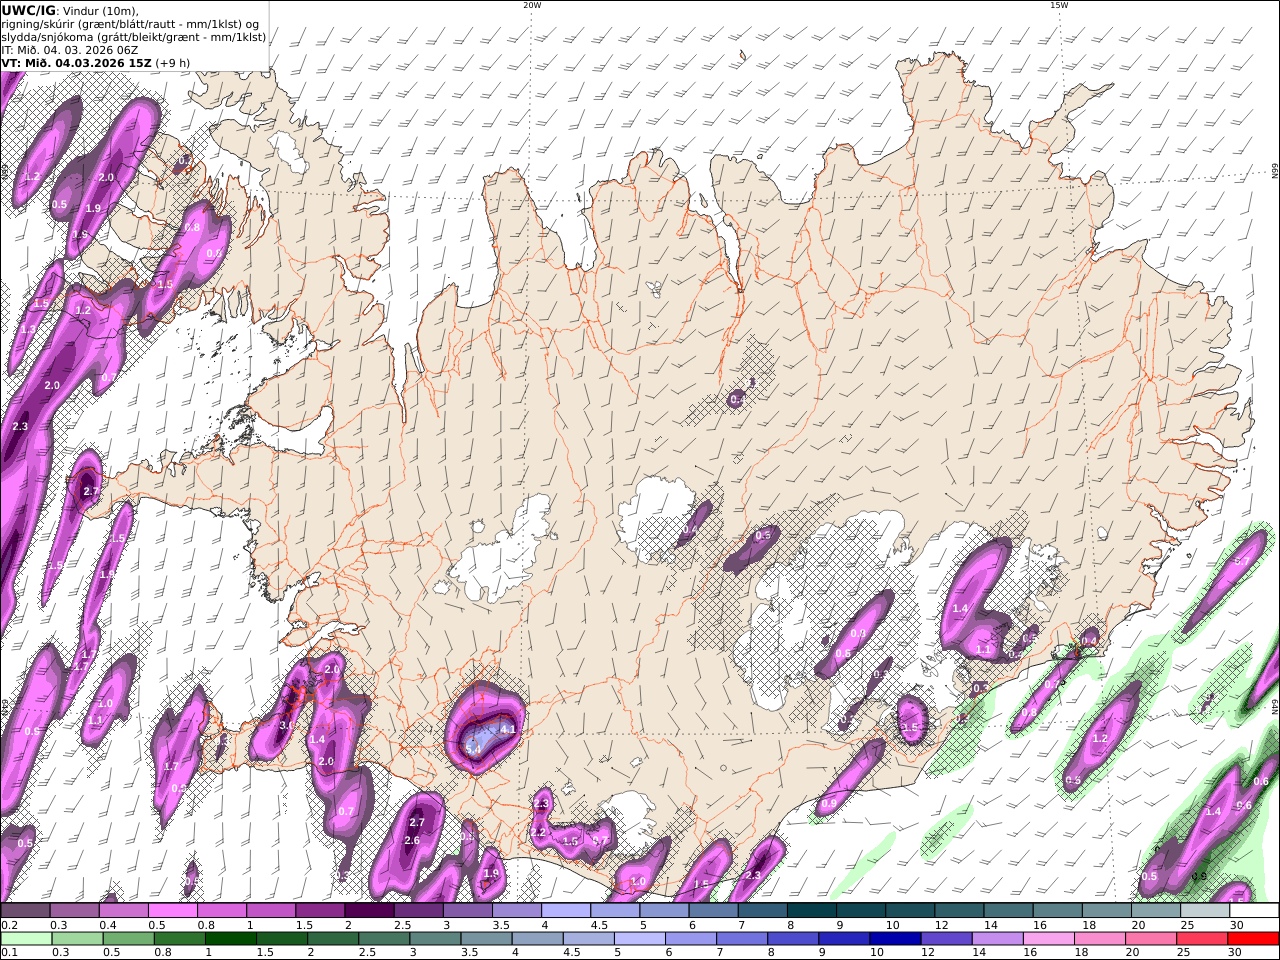Viewport: 1280px width, 960px height.
Task: Pick the bright red swatch labeled 30, green row
Action: (1254, 938)
